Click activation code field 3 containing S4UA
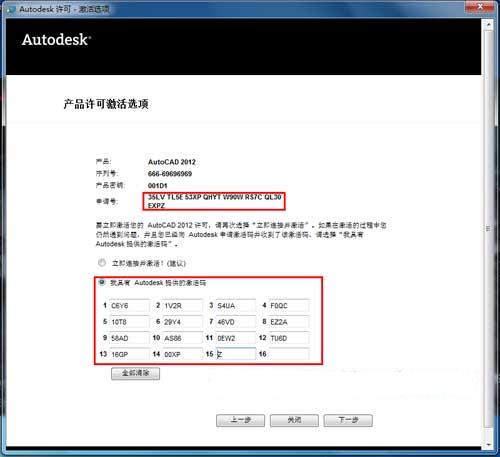 coord(236,306)
